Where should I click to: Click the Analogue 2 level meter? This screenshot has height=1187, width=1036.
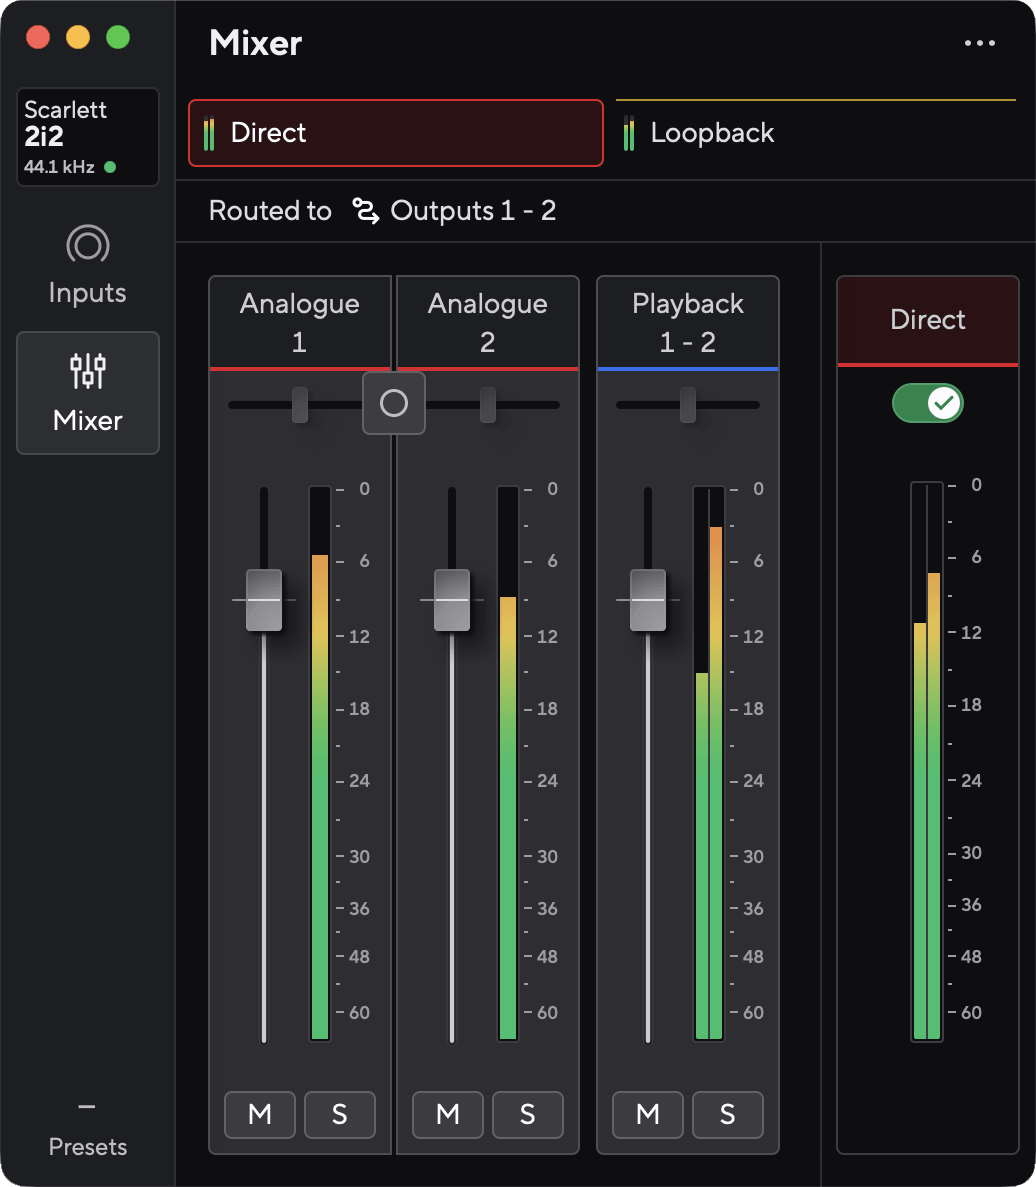point(508,763)
